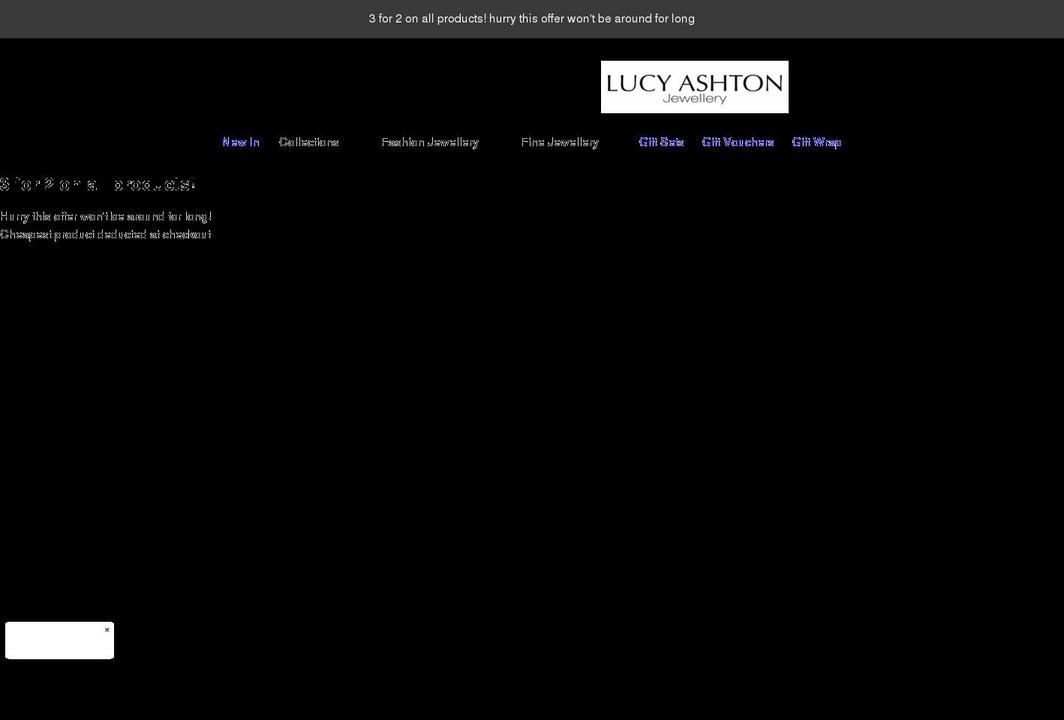This screenshot has width=1064, height=720.
Task: Click the "Hurry this offer won't be around for long!" text
Action: coord(105,215)
